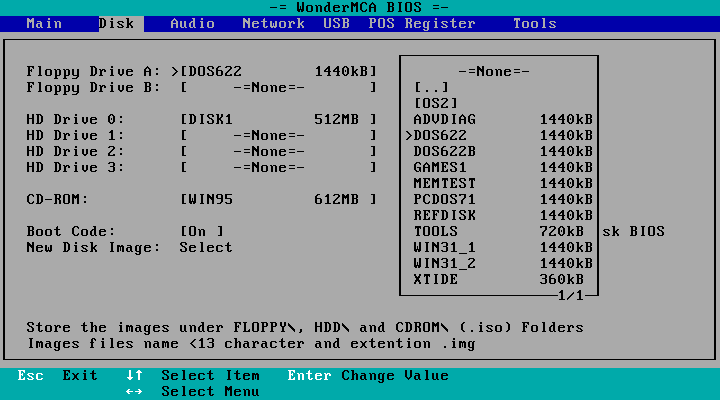Open the Network menu tab

point(273,23)
